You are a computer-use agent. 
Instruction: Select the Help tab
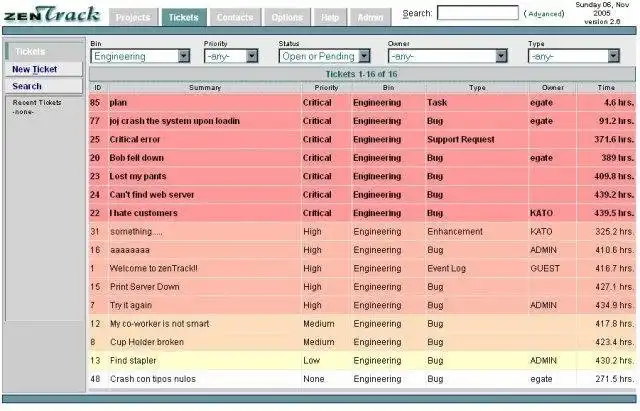330,18
